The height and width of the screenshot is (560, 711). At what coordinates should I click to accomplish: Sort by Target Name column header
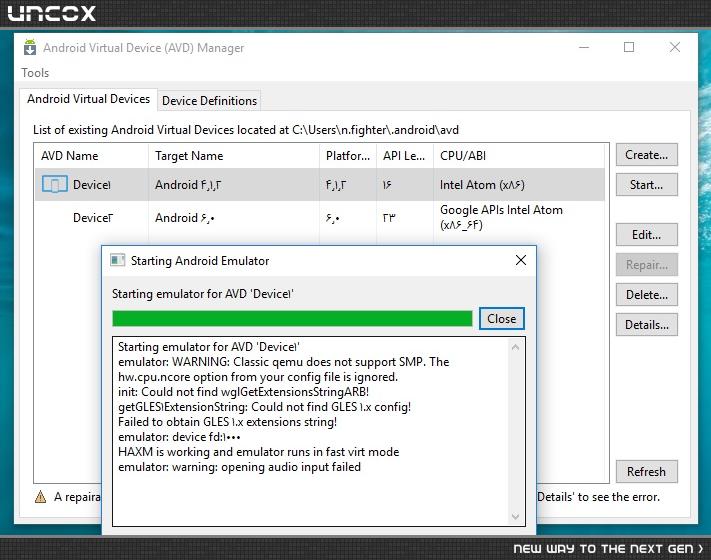tap(234, 156)
